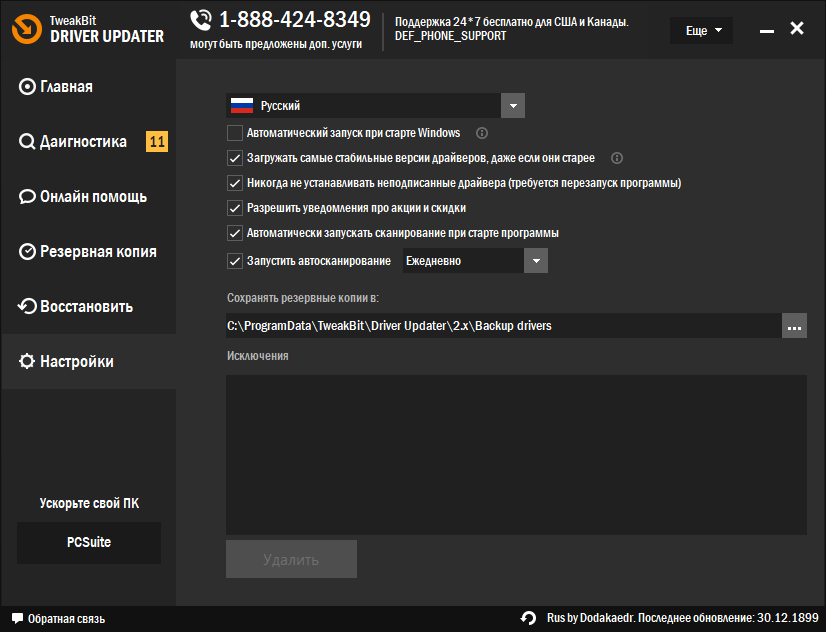The height and width of the screenshot is (632, 826).
Task: Open the Обратная связь link
Action: pyautogui.click(x=66, y=619)
